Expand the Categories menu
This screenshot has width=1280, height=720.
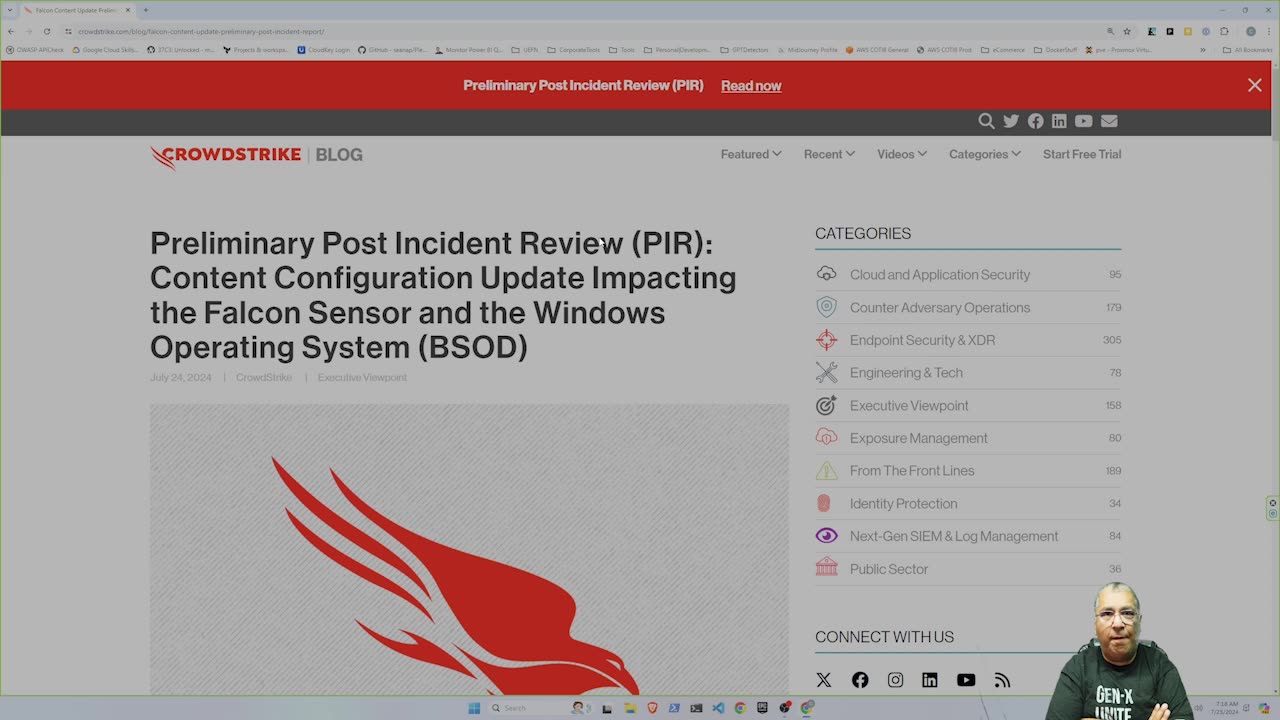click(x=985, y=154)
